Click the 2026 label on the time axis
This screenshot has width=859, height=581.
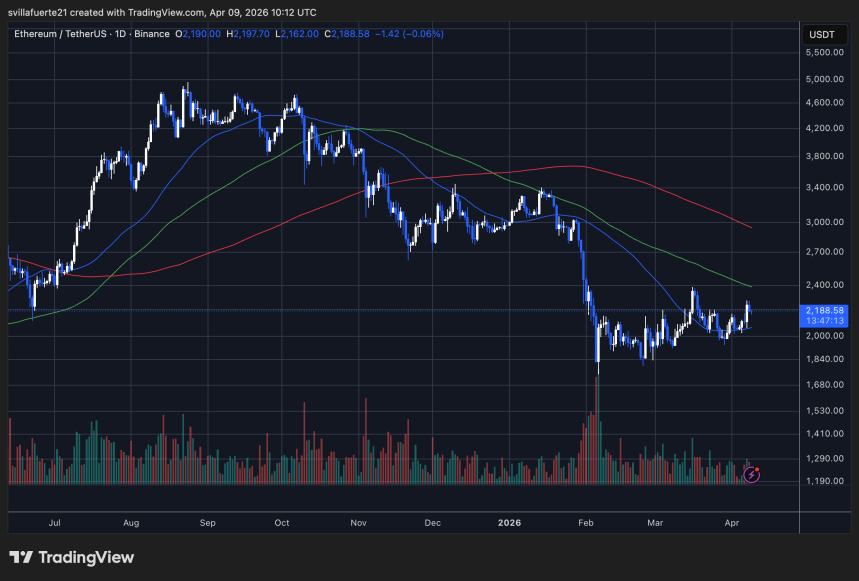(509, 523)
